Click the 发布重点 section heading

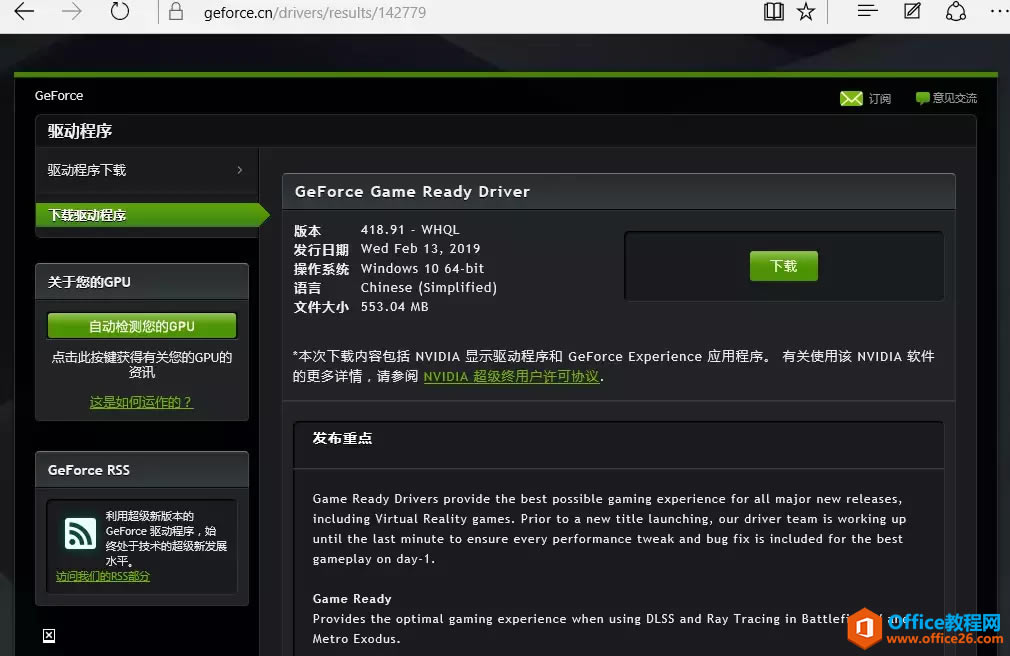pos(342,438)
